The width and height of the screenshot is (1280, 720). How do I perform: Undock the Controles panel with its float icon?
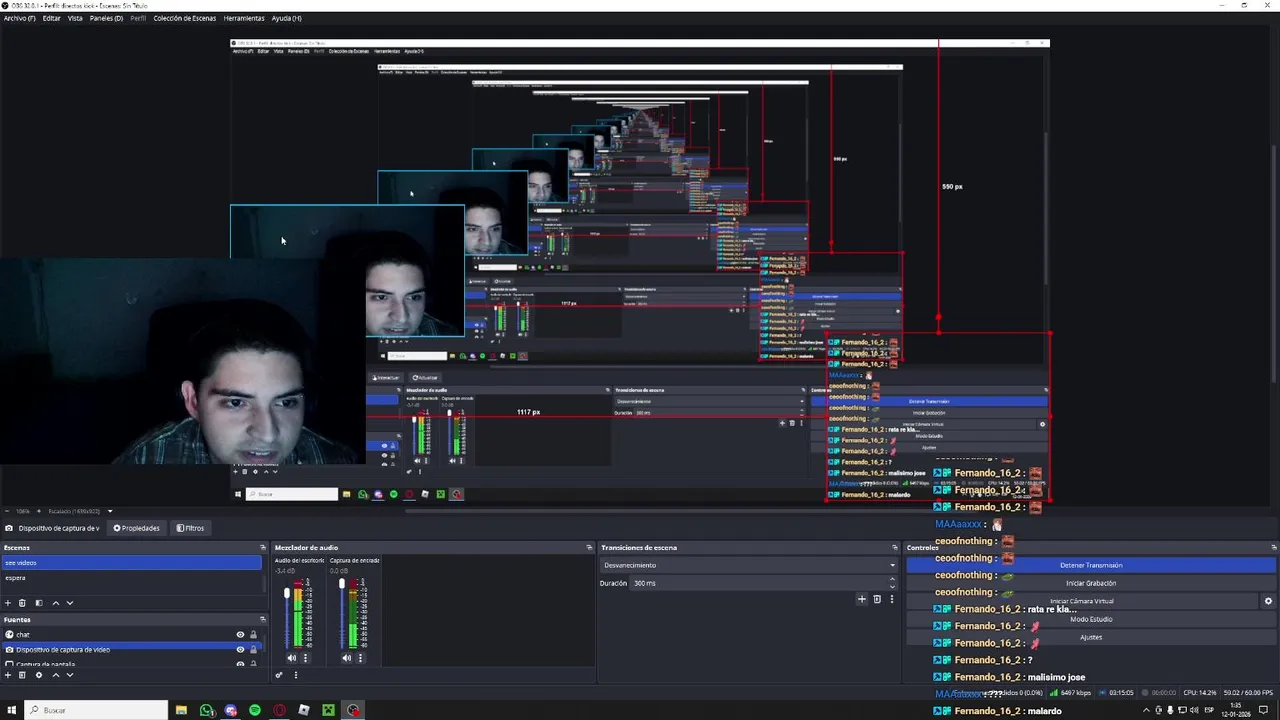click(x=1273, y=548)
